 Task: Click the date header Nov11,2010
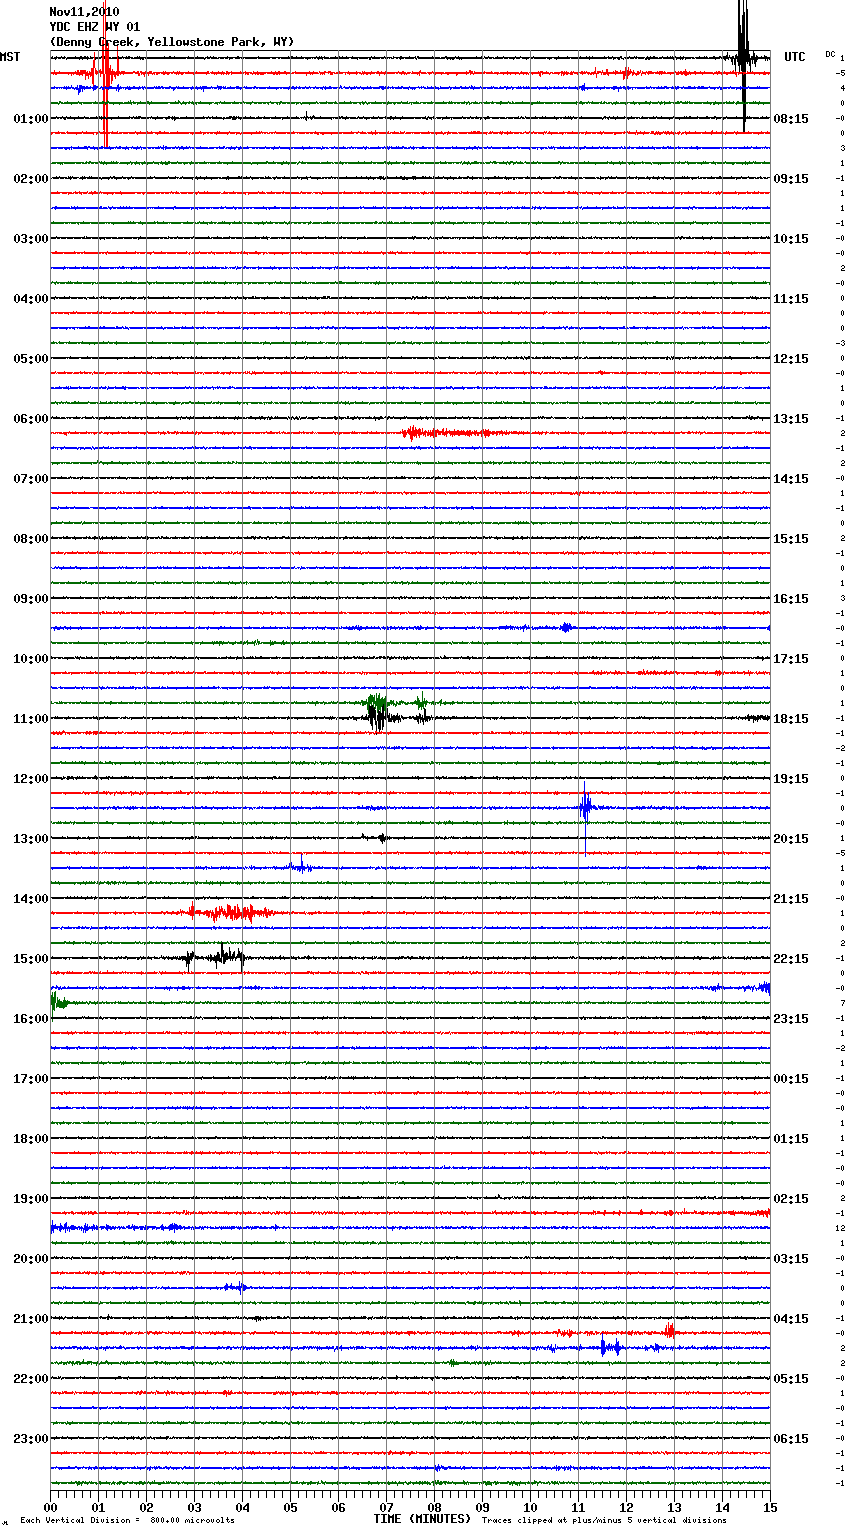[x=84, y=12]
